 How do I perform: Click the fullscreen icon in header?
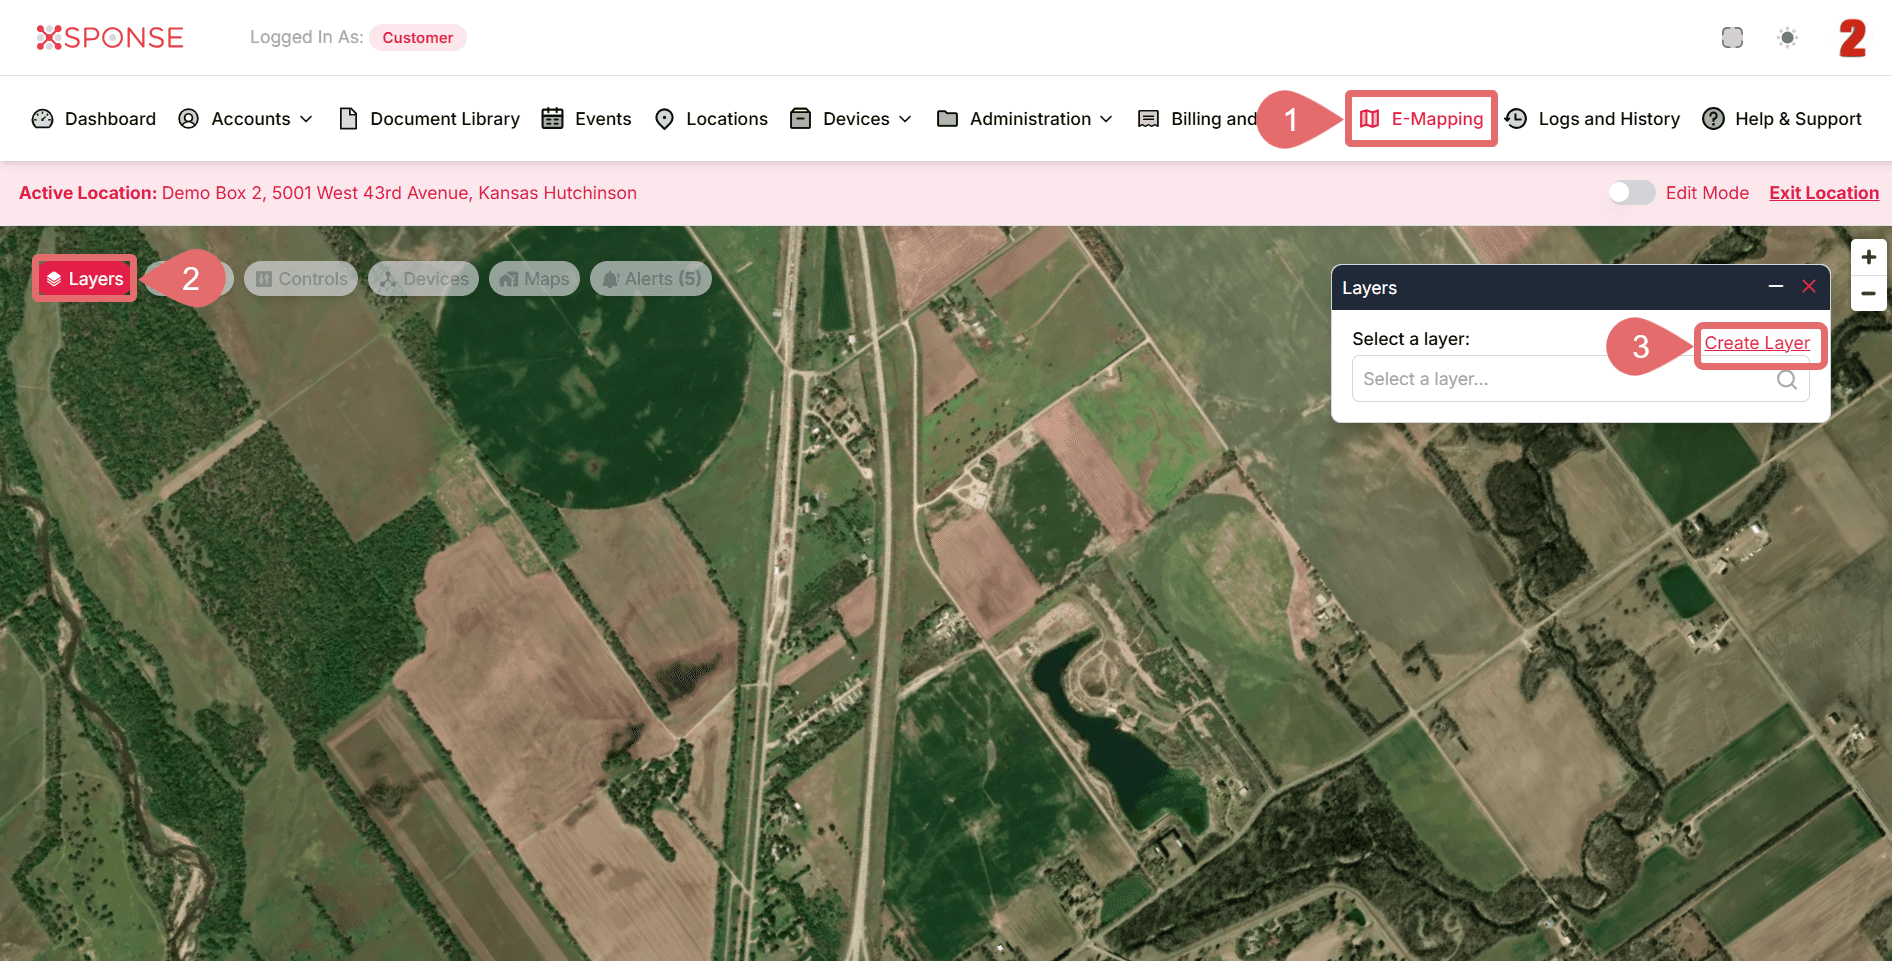pos(1732,38)
